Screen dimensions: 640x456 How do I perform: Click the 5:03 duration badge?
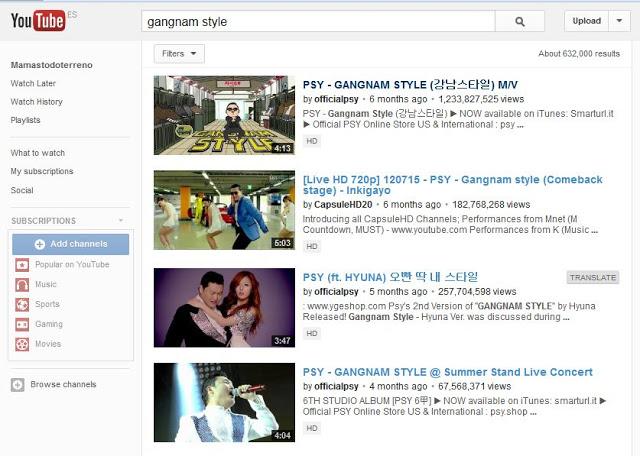[282, 243]
